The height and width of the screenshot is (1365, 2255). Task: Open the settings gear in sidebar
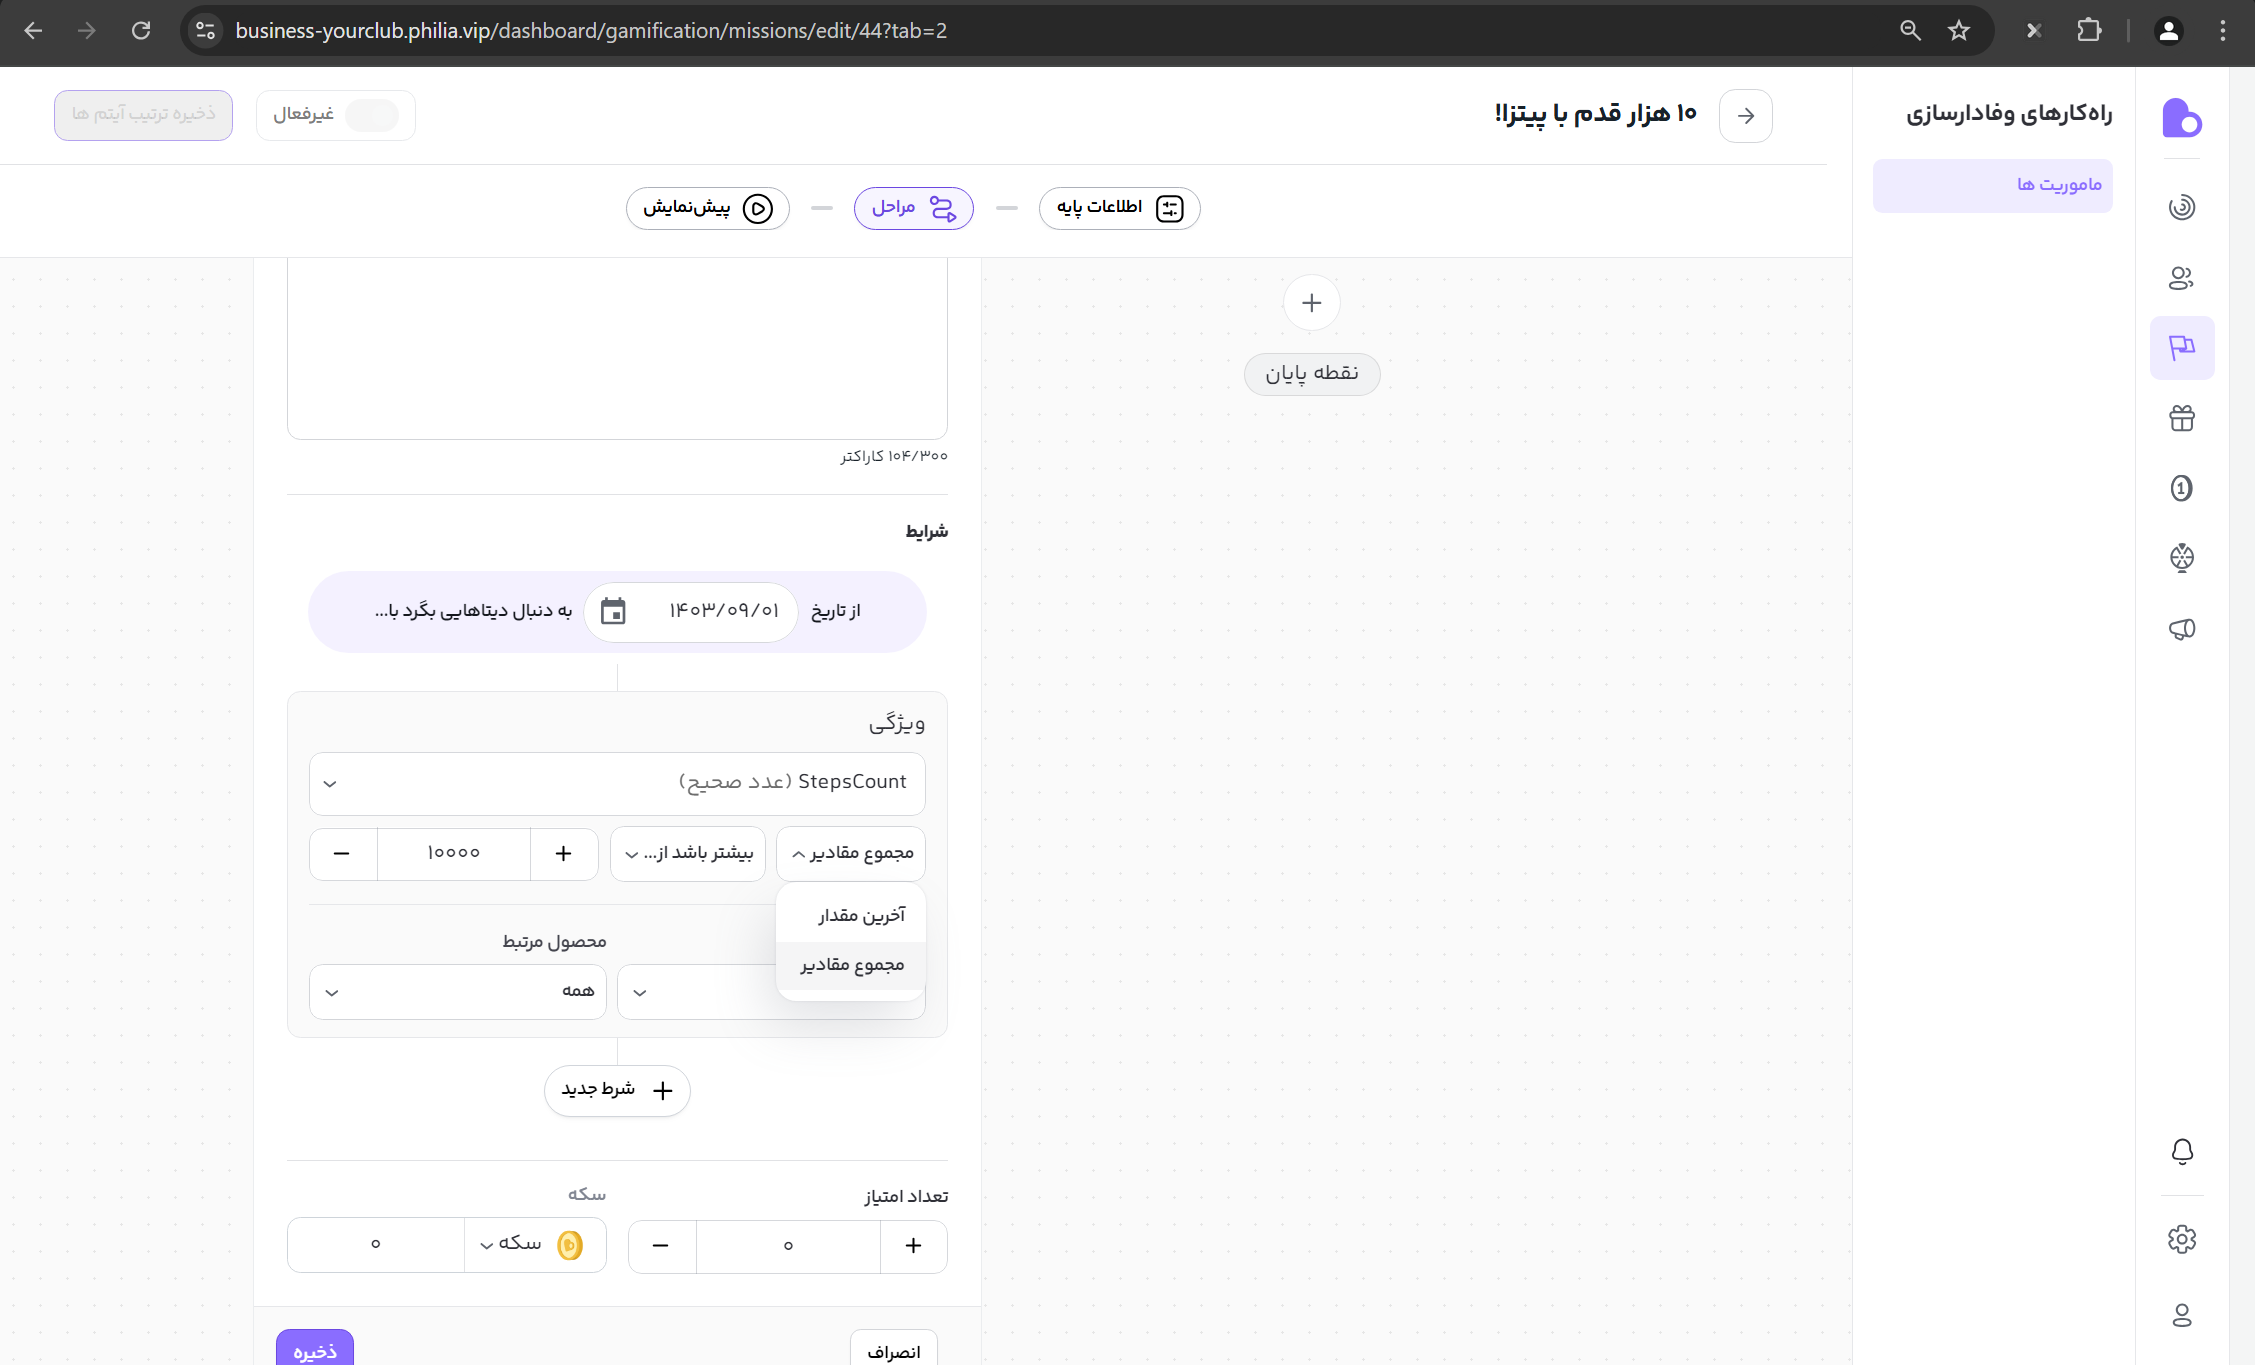point(2181,1239)
